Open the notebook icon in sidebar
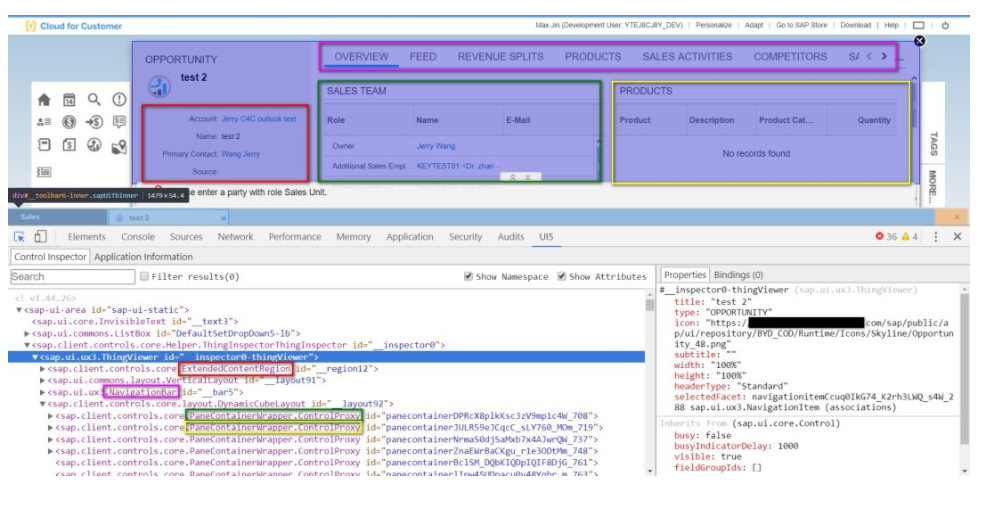 (x=44, y=145)
